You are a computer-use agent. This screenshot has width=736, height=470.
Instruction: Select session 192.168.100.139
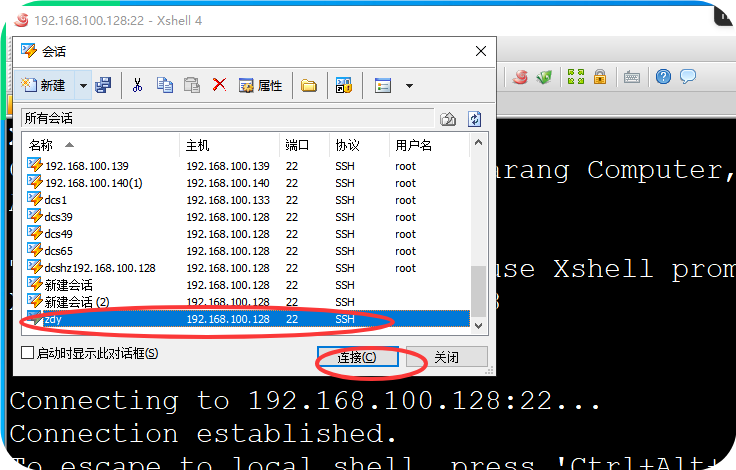pos(246,166)
